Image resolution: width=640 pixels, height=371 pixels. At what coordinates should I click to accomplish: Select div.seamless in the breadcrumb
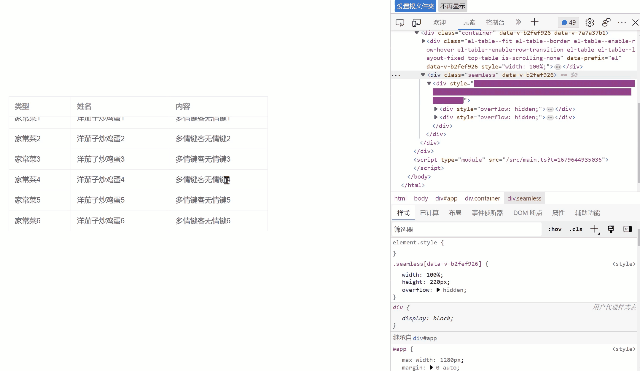click(x=524, y=198)
